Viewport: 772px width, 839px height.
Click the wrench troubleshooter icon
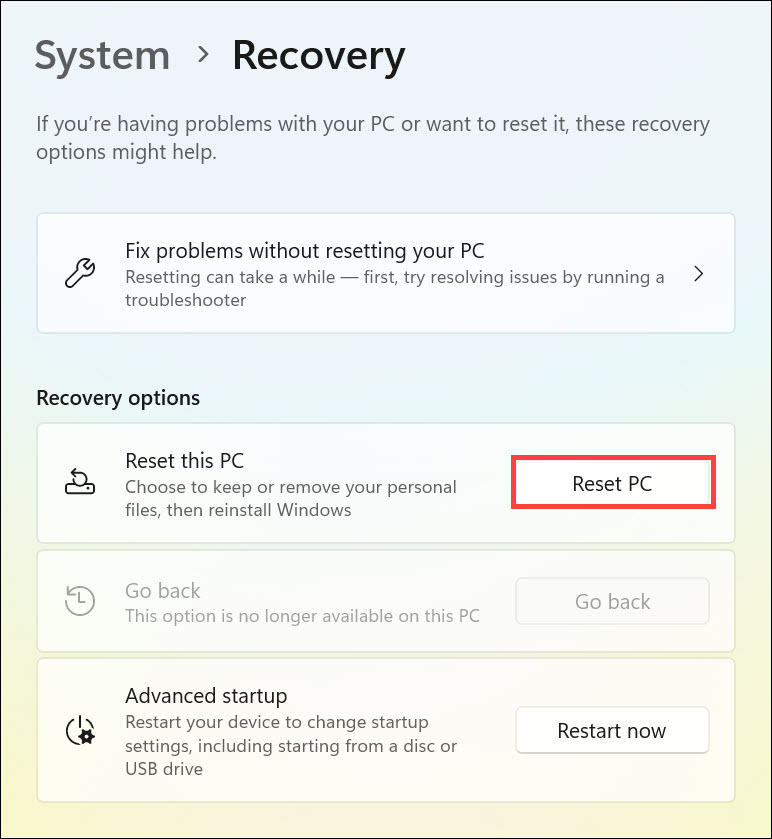[79, 272]
